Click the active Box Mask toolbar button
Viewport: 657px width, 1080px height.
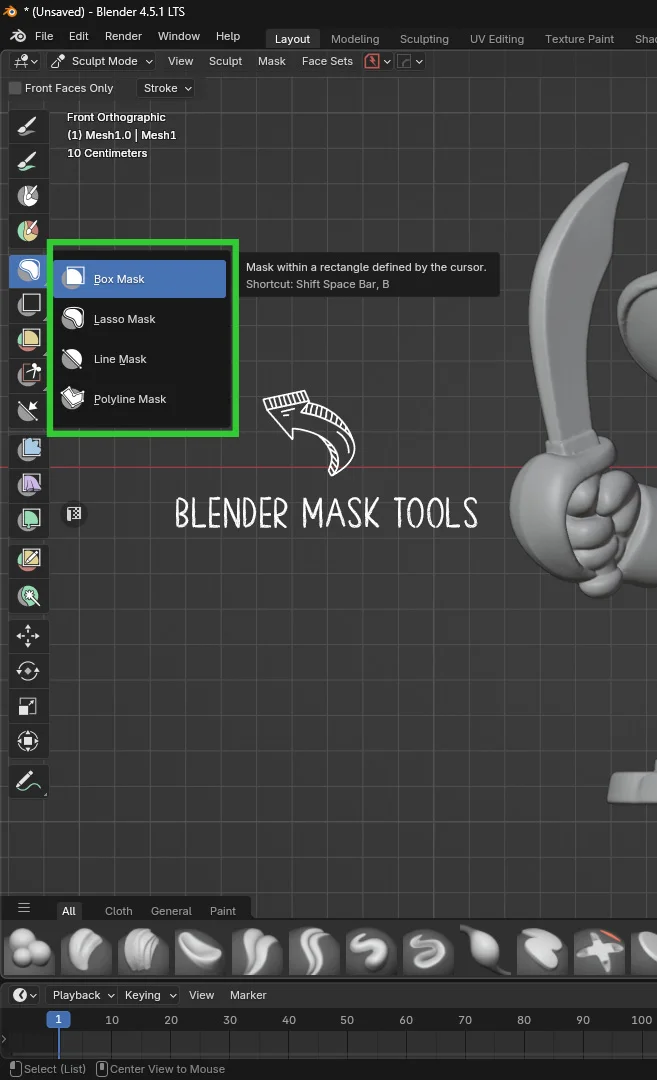[28, 270]
